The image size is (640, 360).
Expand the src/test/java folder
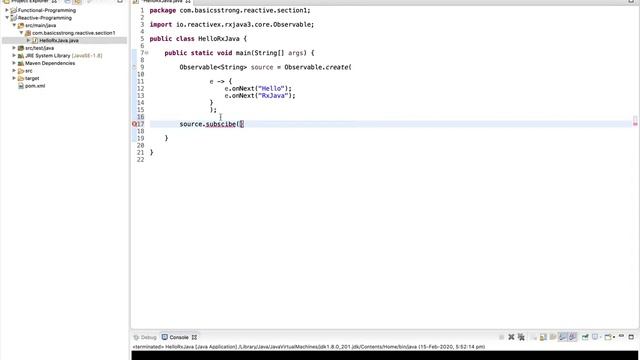[14, 48]
